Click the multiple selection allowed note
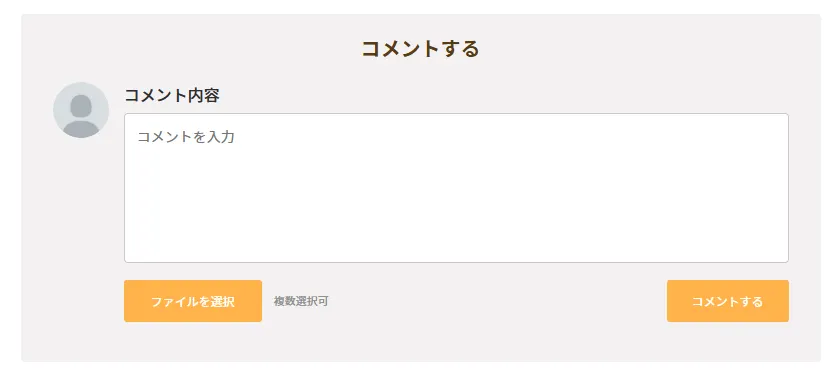Screen dimensions: 836x372 [x=301, y=302]
